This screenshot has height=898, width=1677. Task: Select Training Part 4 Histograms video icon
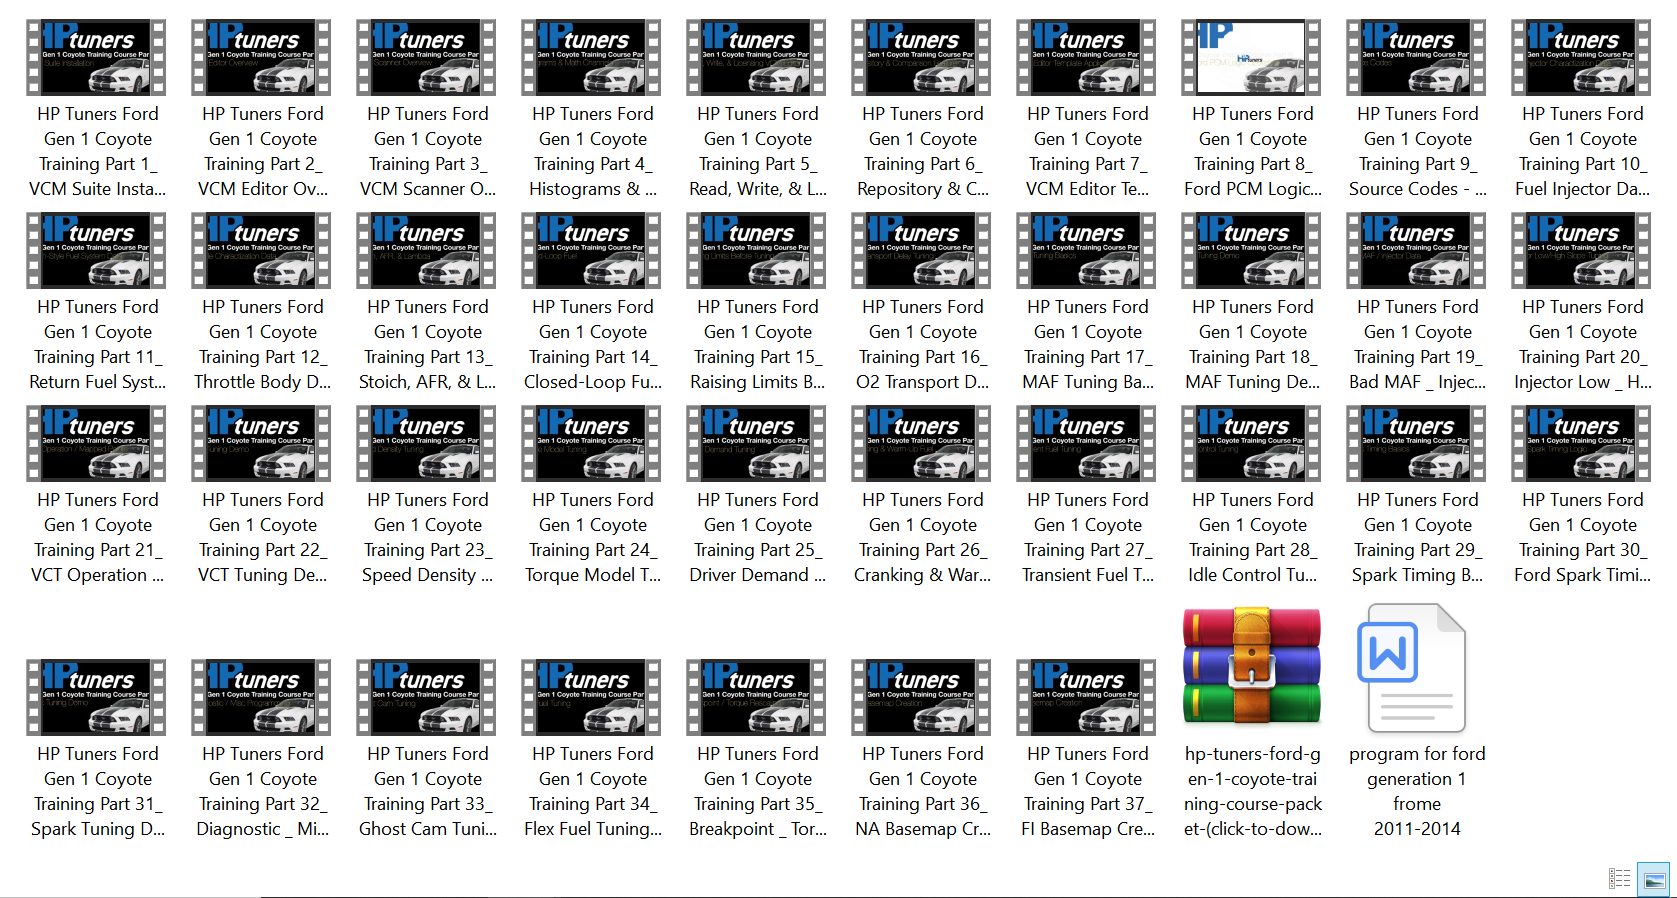[592, 57]
